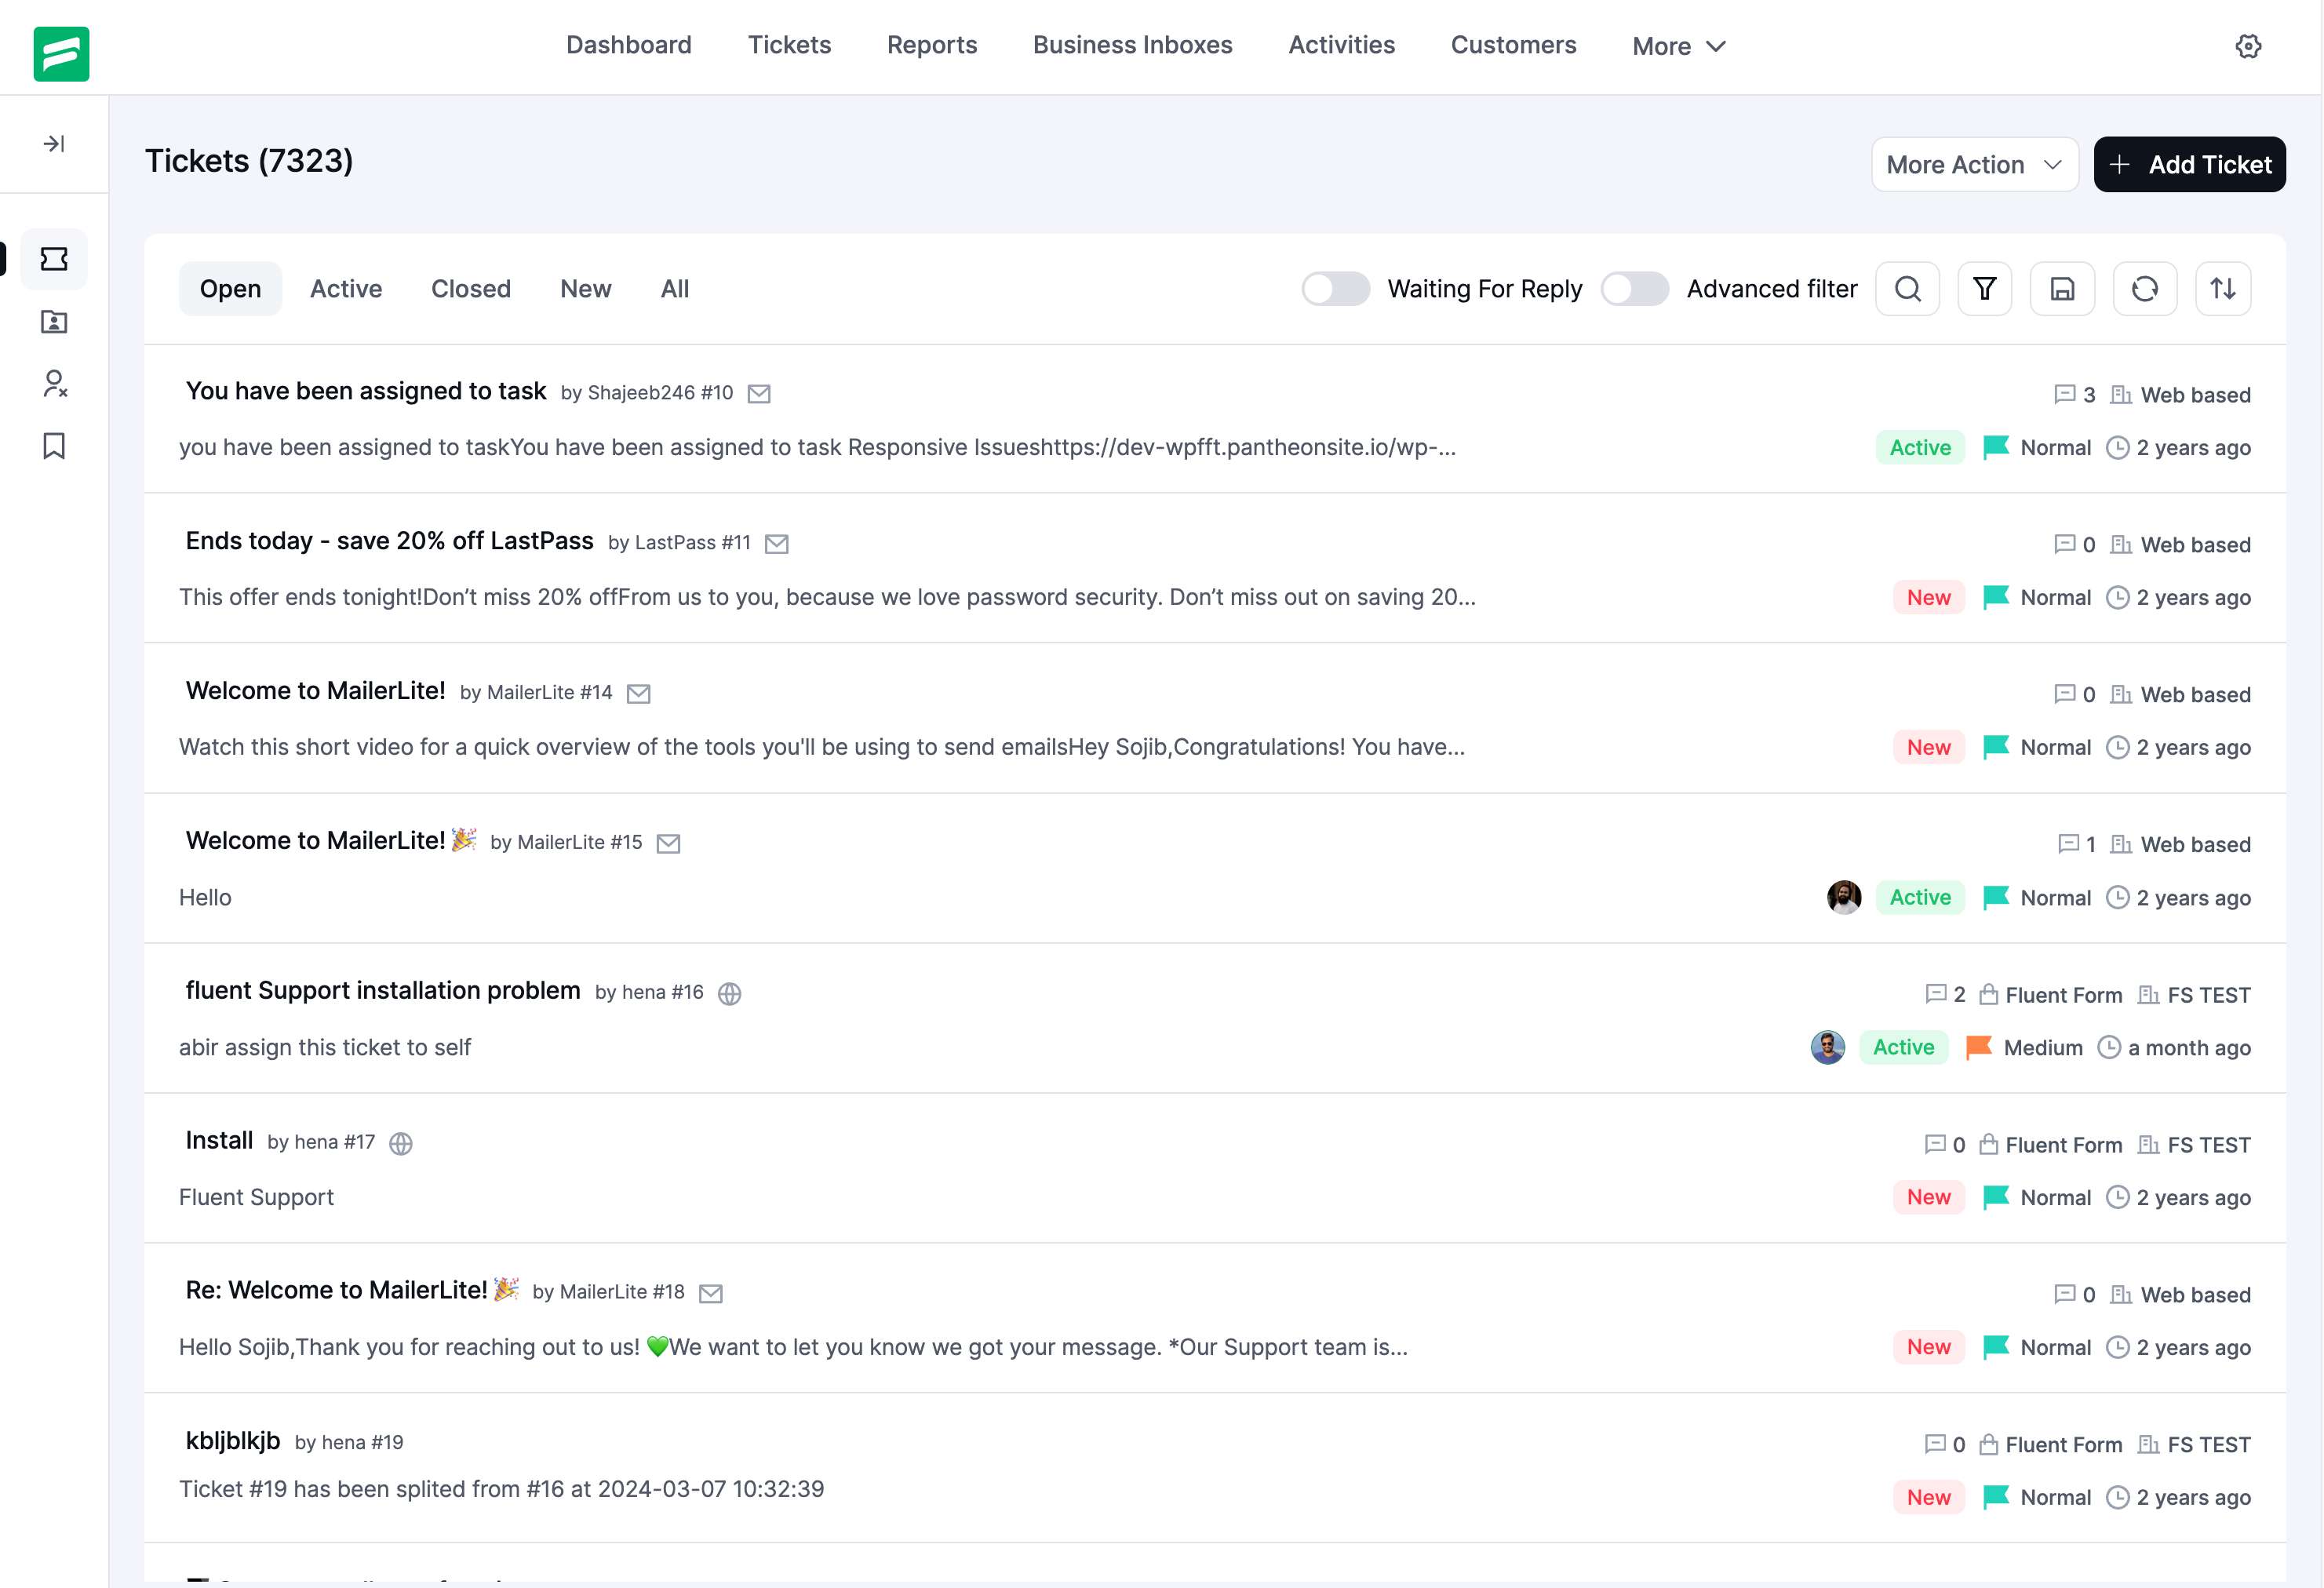Open Reports in top navigation
The image size is (2324, 1588).
931,45
